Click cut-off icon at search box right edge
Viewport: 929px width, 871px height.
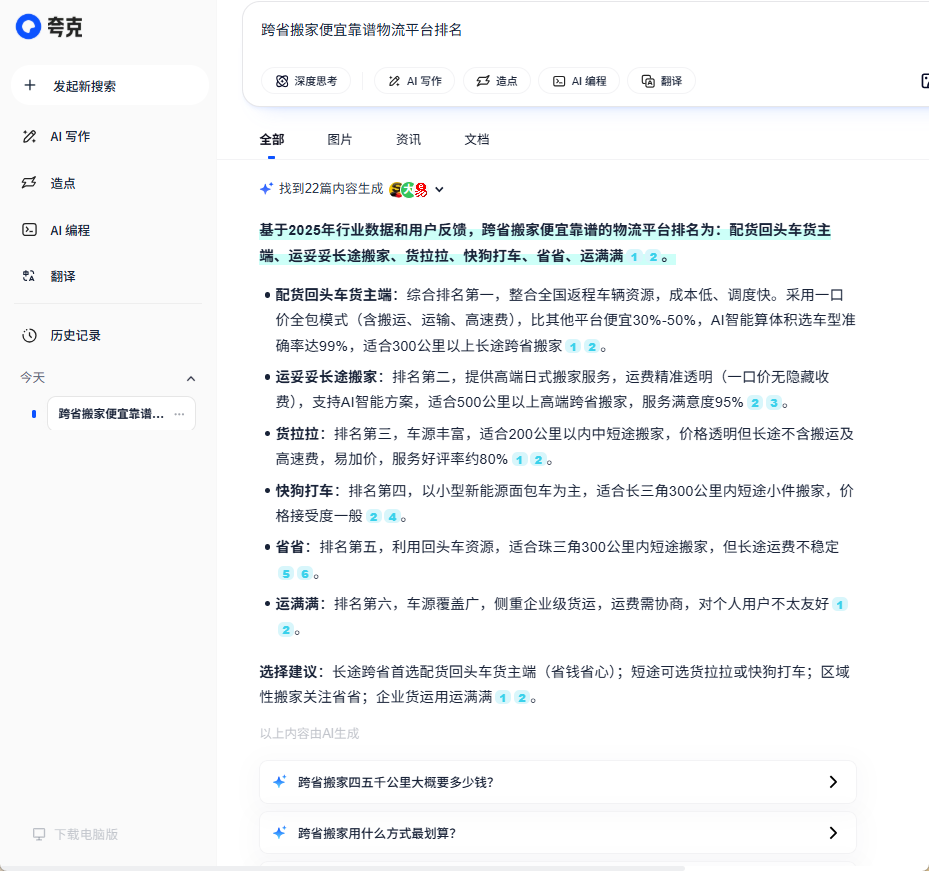(925, 81)
